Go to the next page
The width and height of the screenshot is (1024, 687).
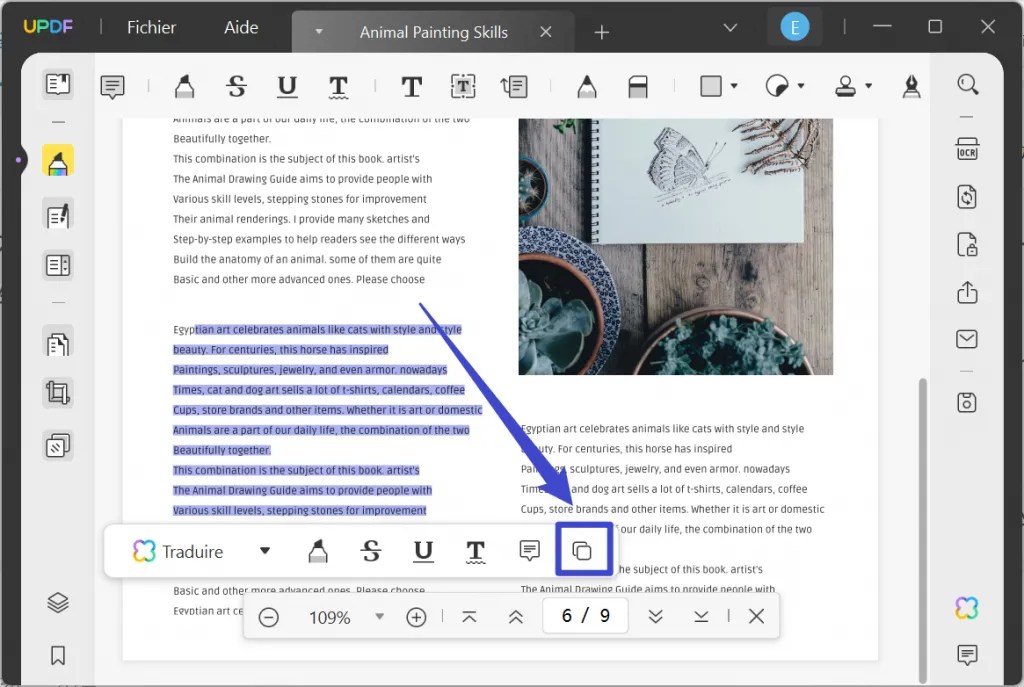point(655,616)
